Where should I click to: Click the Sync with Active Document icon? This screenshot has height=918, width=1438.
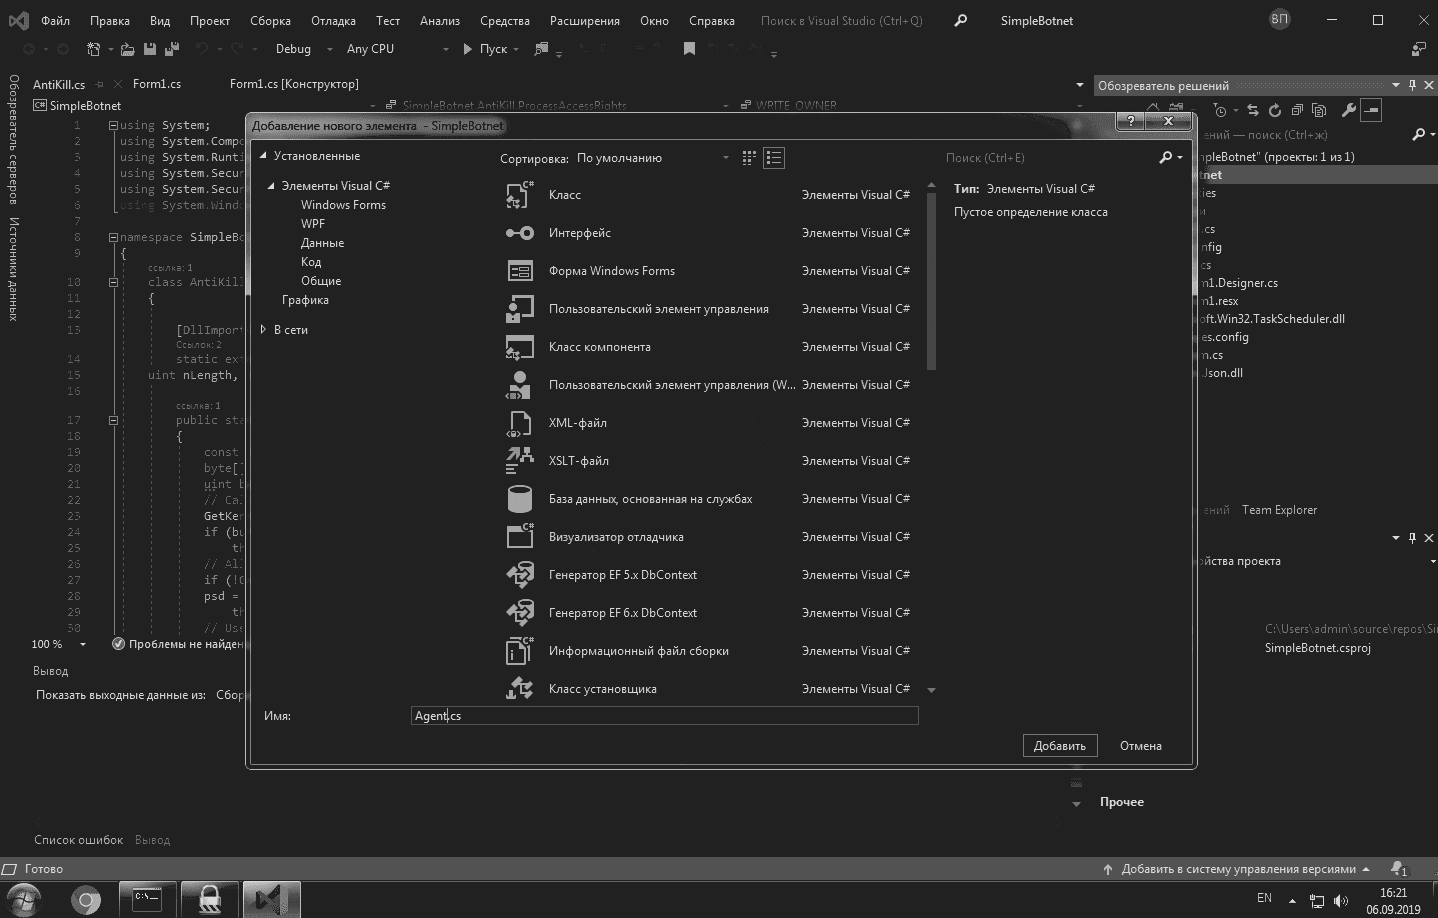click(x=1253, y=110)
